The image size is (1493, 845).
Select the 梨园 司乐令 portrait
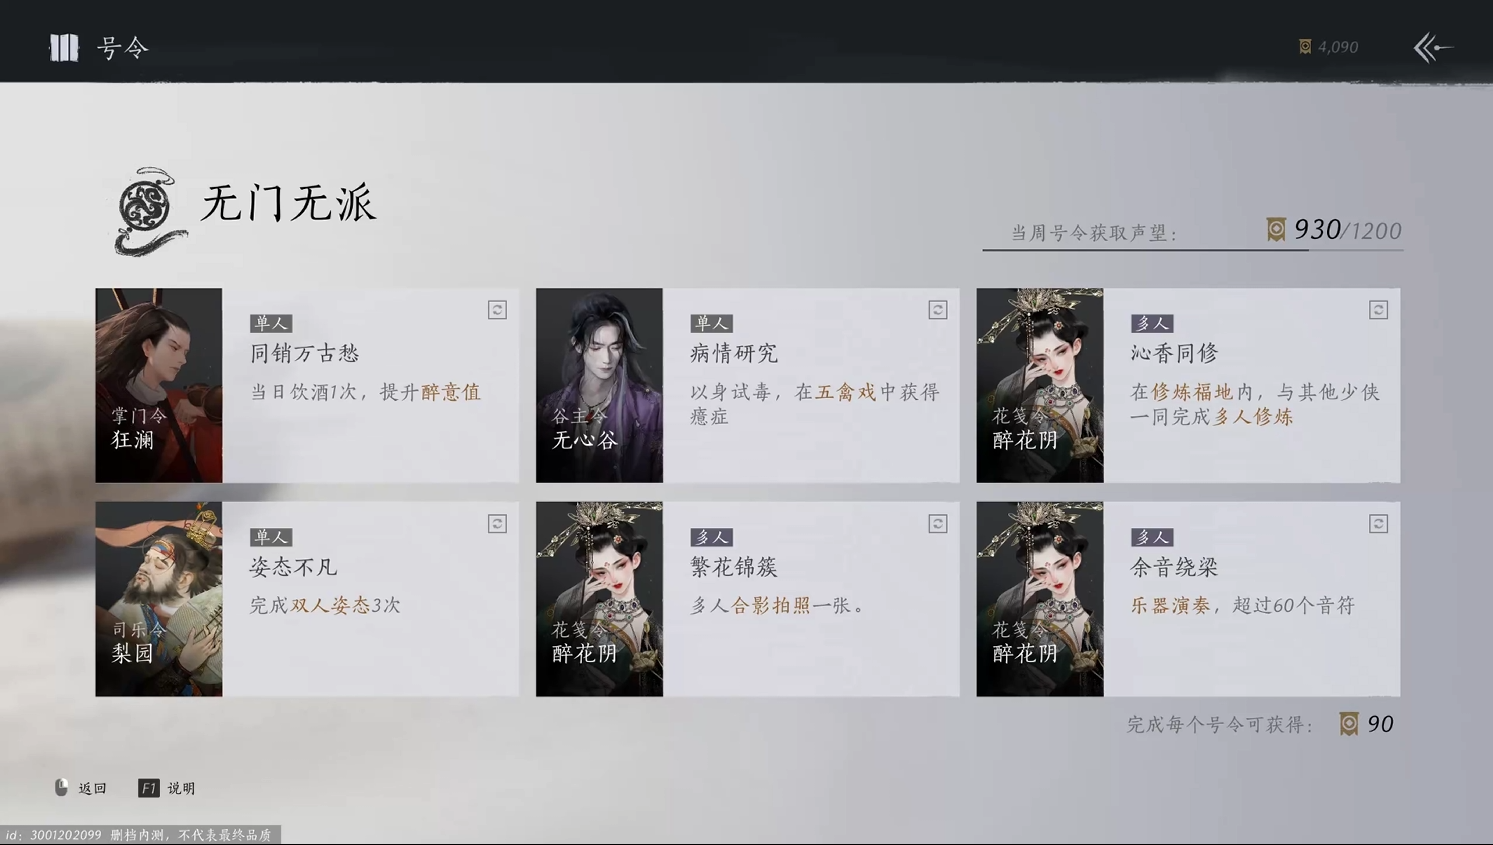click(159, 599)
